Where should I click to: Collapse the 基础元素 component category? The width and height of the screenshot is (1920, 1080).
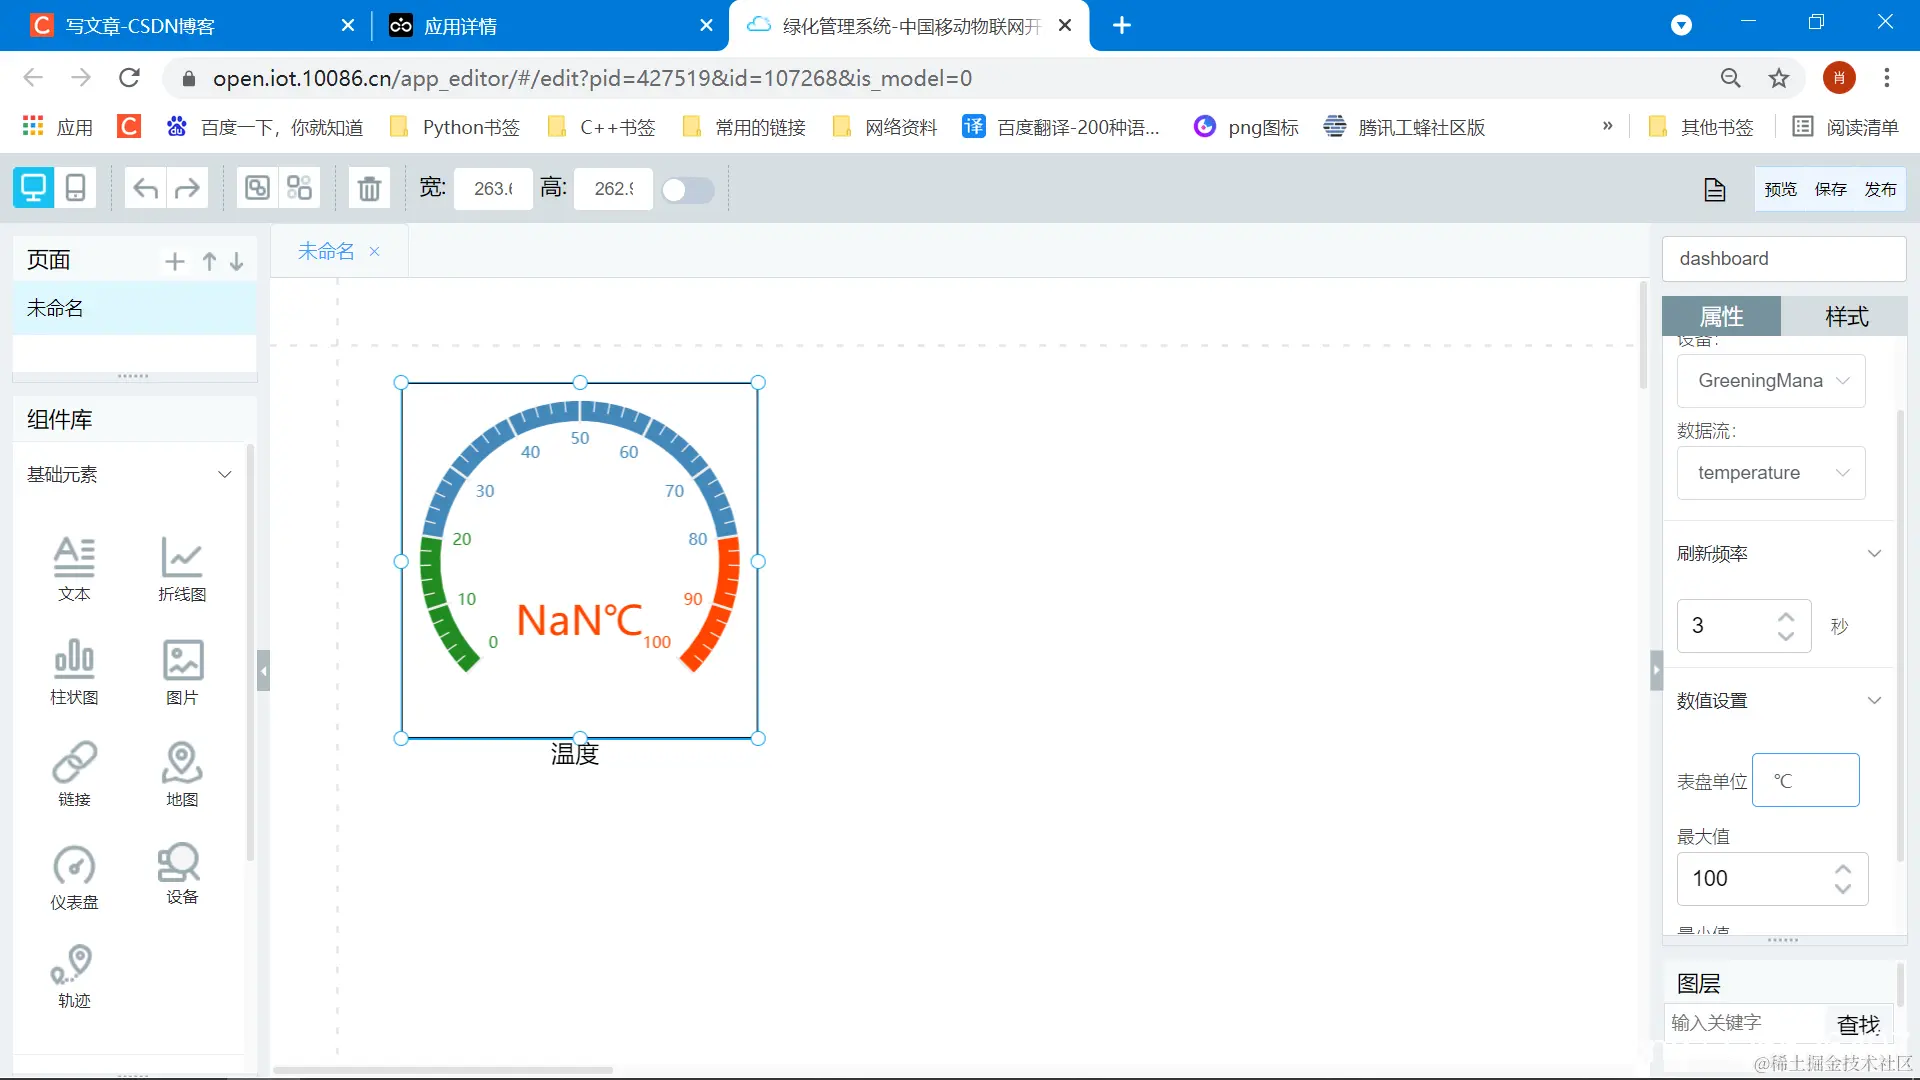pos(224,474)
